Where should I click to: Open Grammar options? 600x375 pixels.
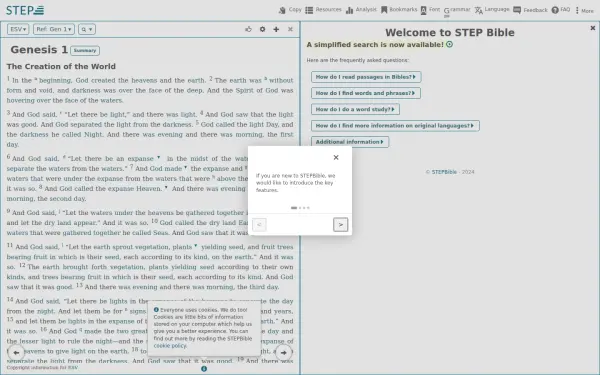[x=457, y=10]
